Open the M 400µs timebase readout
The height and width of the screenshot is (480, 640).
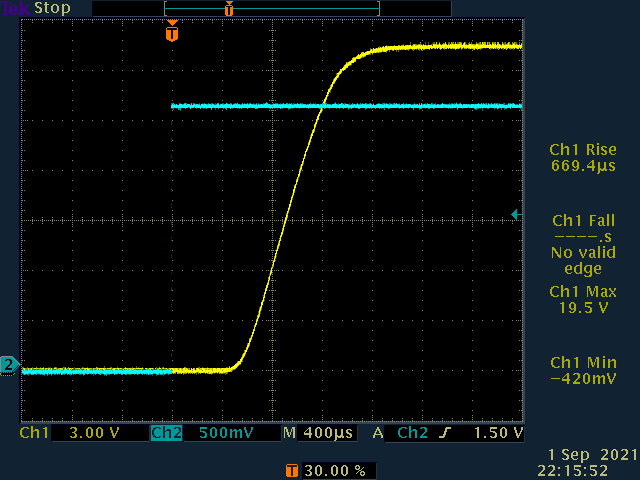[x=320, y=434]
